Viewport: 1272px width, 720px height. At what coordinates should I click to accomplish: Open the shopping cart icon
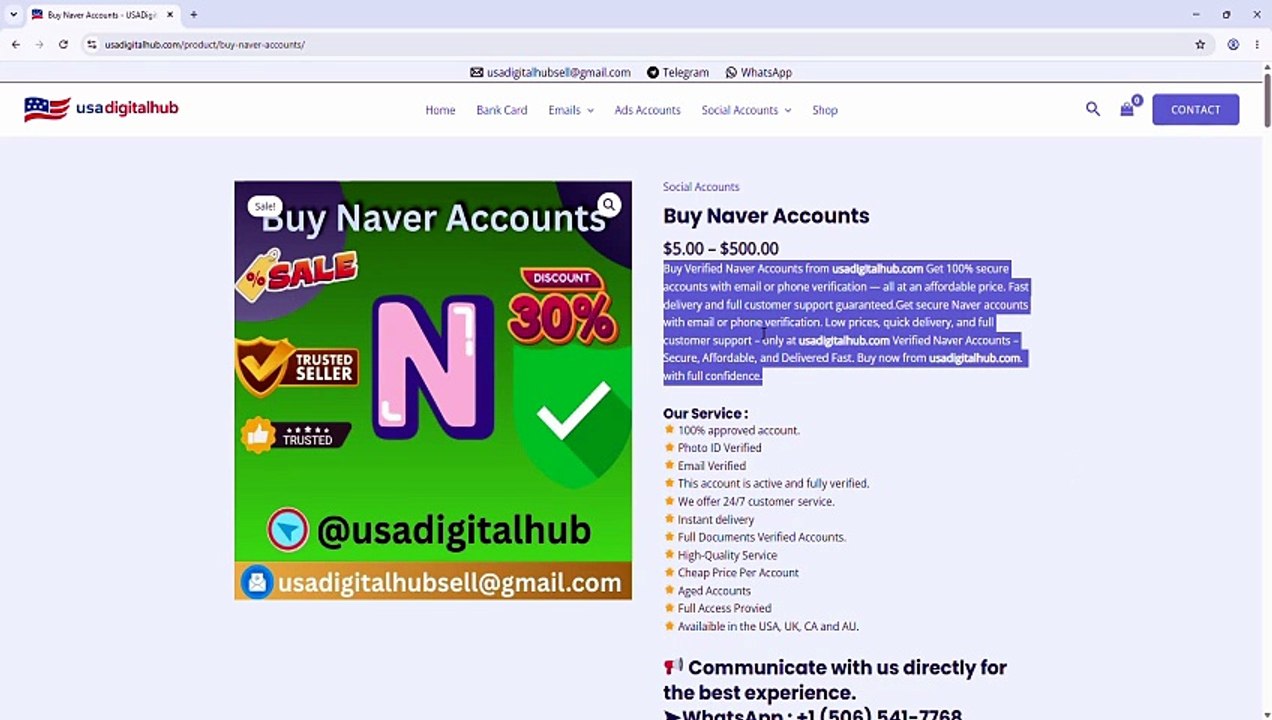coord(1128,109)
